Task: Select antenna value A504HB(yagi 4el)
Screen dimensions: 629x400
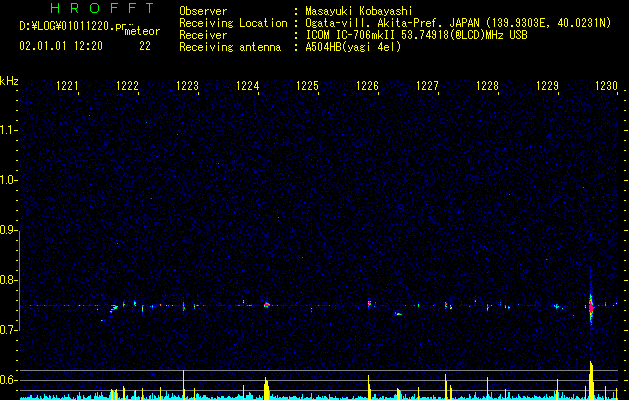Action: (353, 47)
